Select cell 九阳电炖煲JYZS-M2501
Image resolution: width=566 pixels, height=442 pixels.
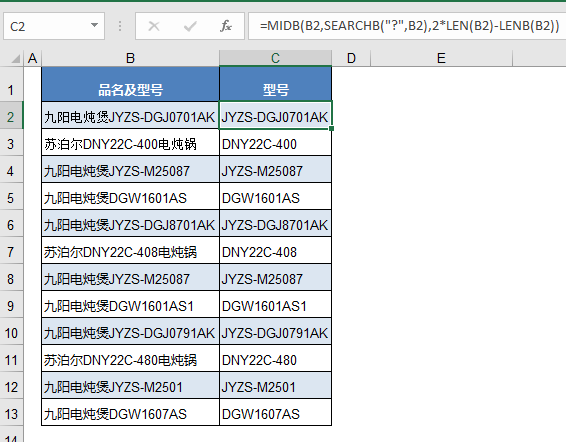(x=130, y=385)
